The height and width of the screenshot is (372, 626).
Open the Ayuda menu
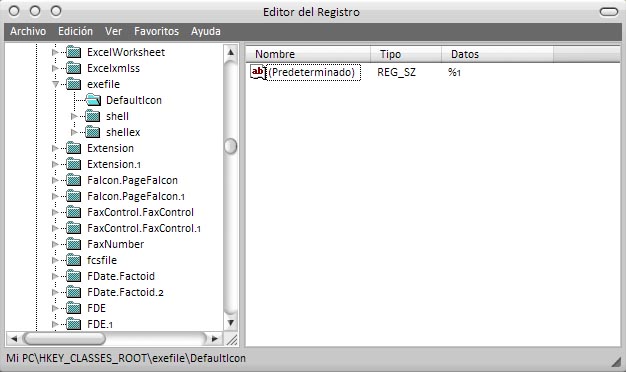206,31
